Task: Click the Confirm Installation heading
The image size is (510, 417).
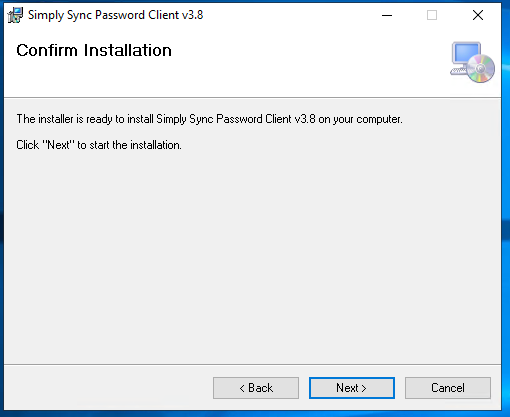Action: point(94,51)
